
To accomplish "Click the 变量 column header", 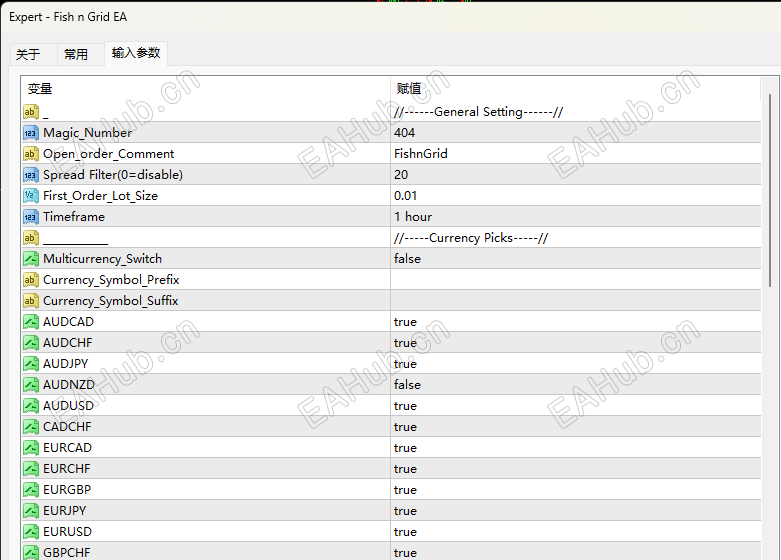I will pos(206,89).
